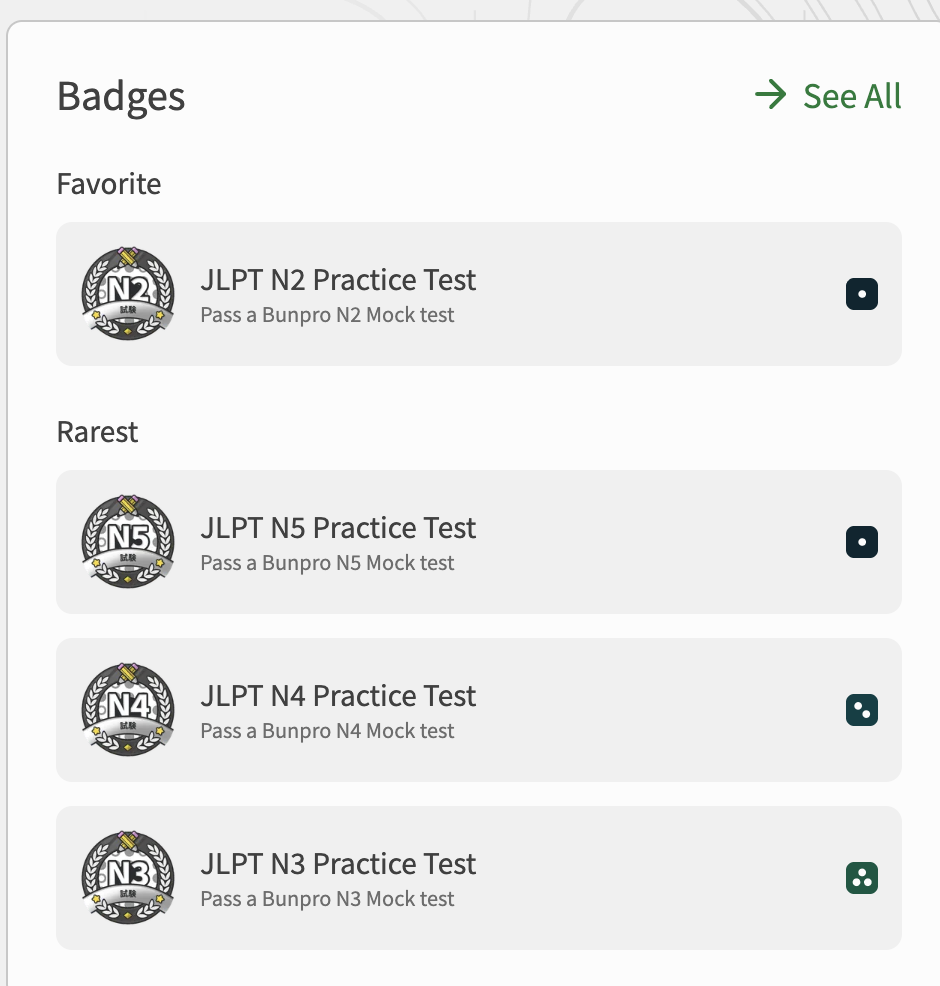Screen dimensions: 940x986
Task: Click the 'Pass a Bunpro N5 Mock test' description
Action: click(327, 563)
